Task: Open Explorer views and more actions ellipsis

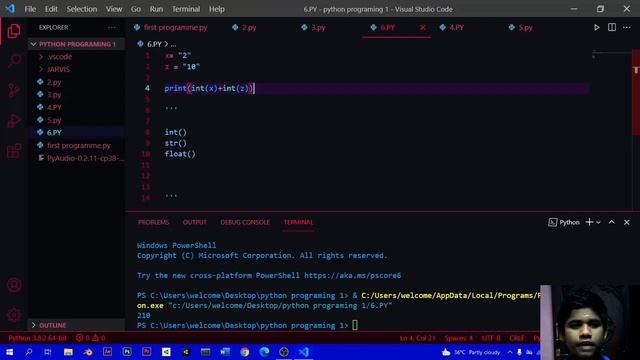Action: pyautogui.click(x=111, y=27)
